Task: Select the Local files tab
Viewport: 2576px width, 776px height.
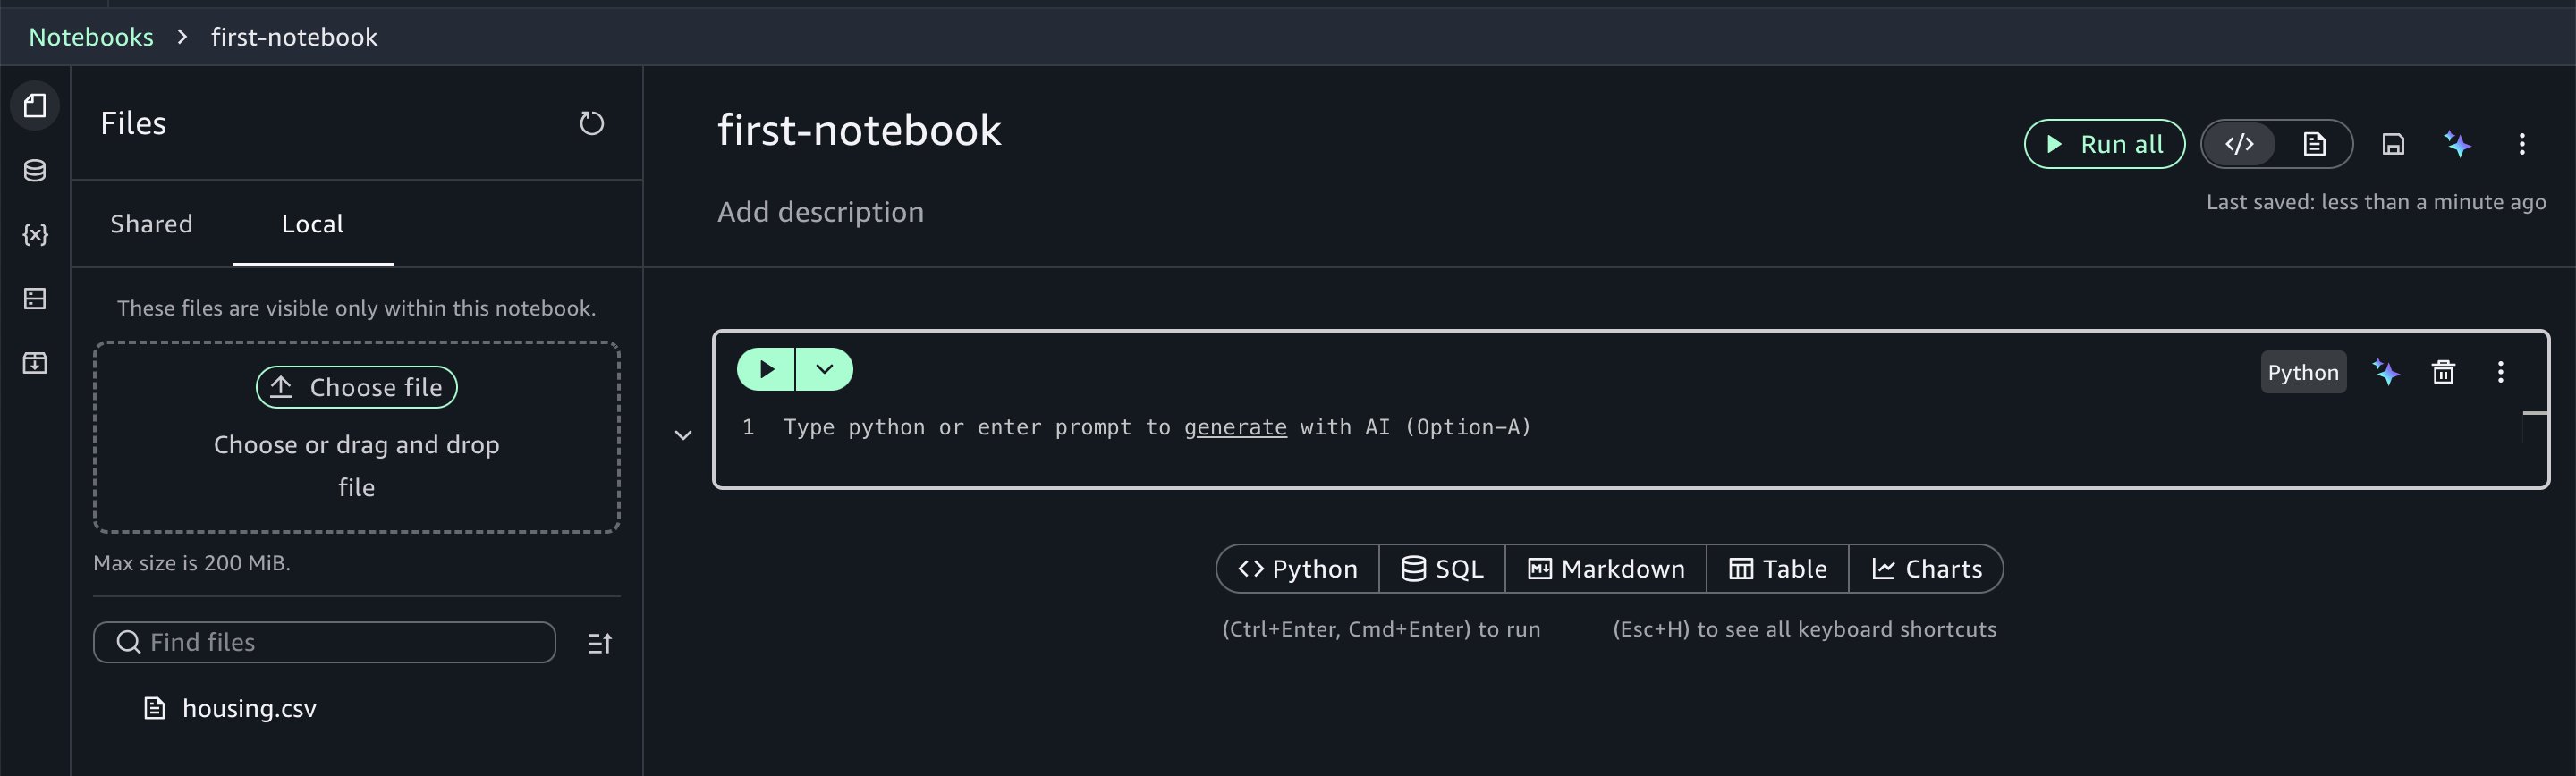Action: (312, 224)
